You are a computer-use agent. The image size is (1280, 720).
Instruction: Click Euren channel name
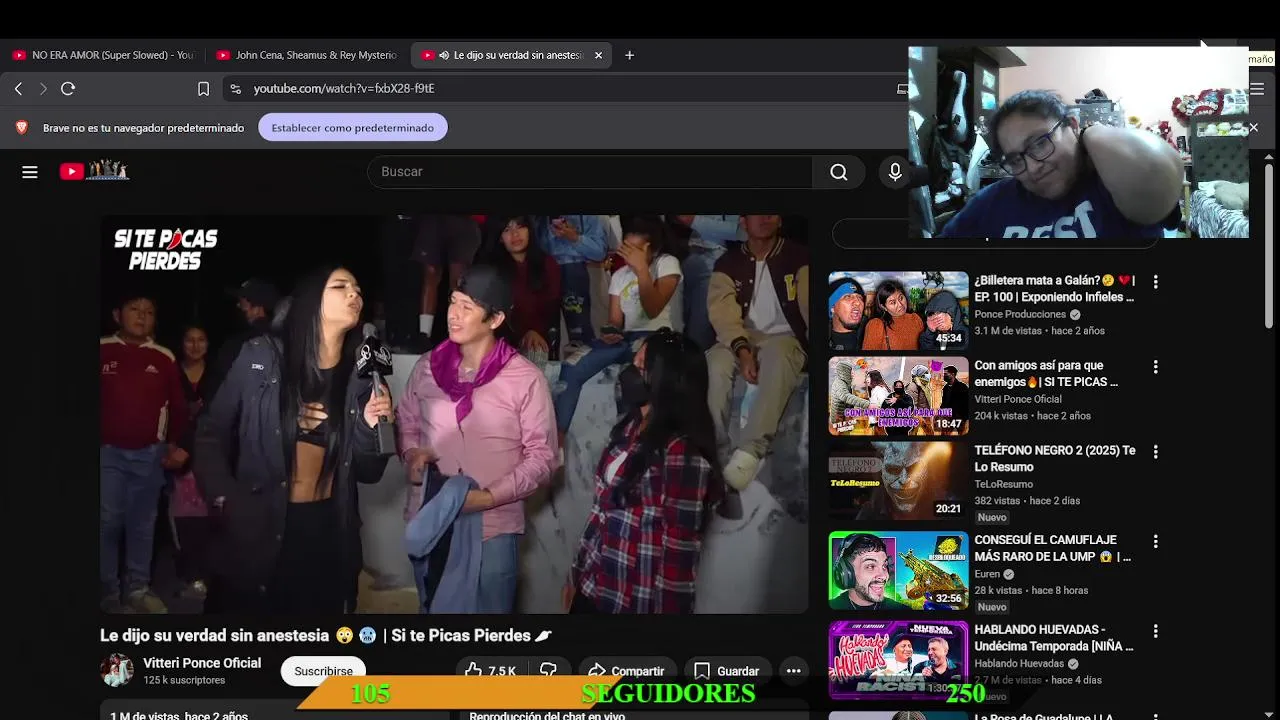click(987, 574)
